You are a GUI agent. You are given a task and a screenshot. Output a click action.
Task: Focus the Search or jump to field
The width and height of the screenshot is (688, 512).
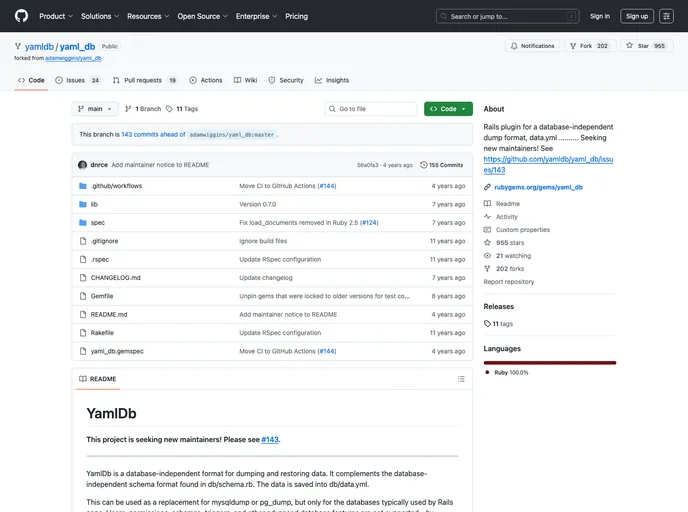[507, 16]
